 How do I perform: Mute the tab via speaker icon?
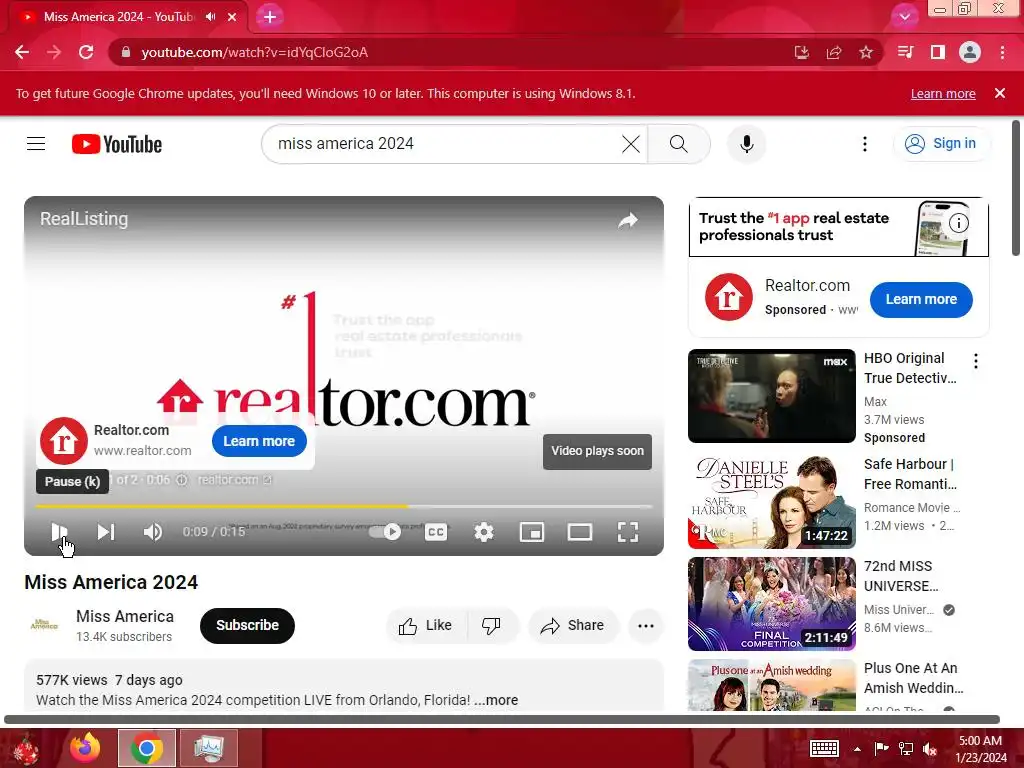(210, 17)
